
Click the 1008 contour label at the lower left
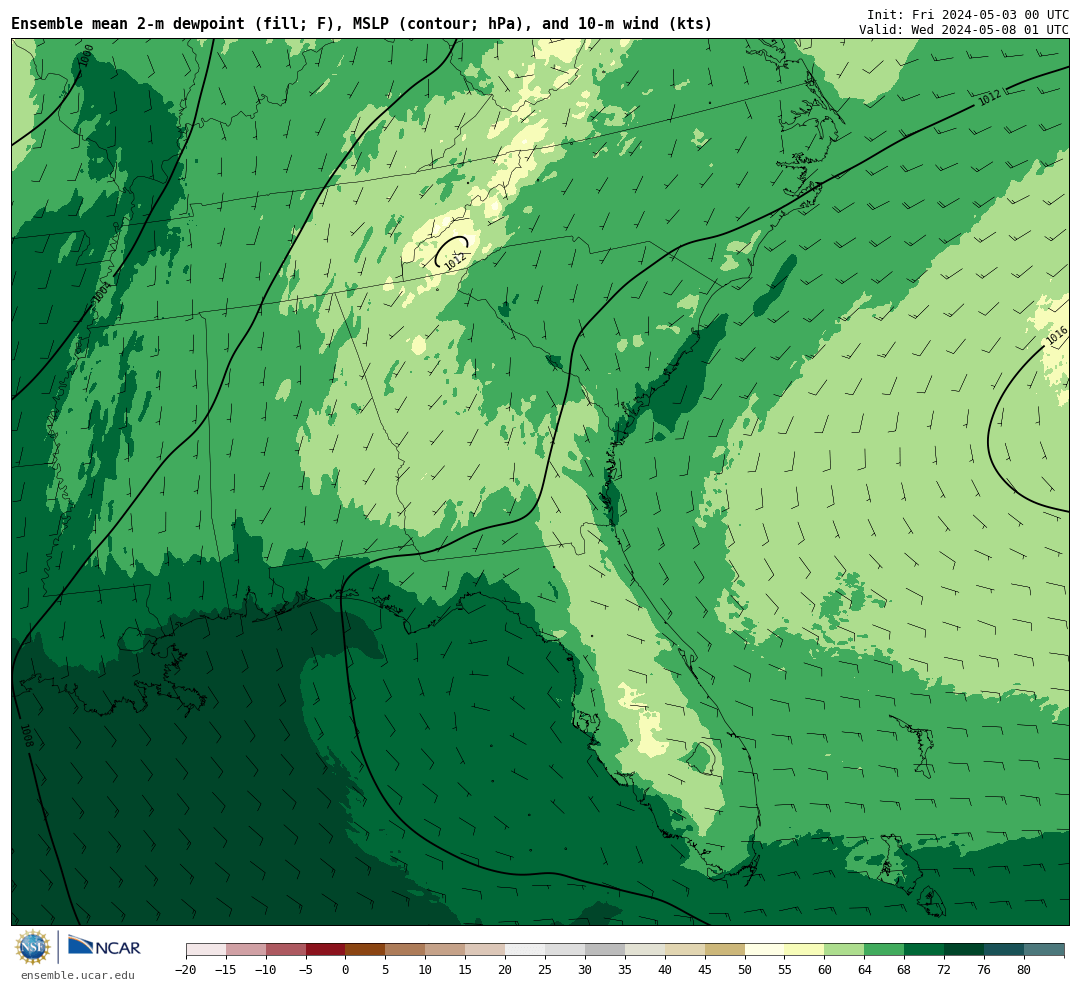click(x=27, y=736)
